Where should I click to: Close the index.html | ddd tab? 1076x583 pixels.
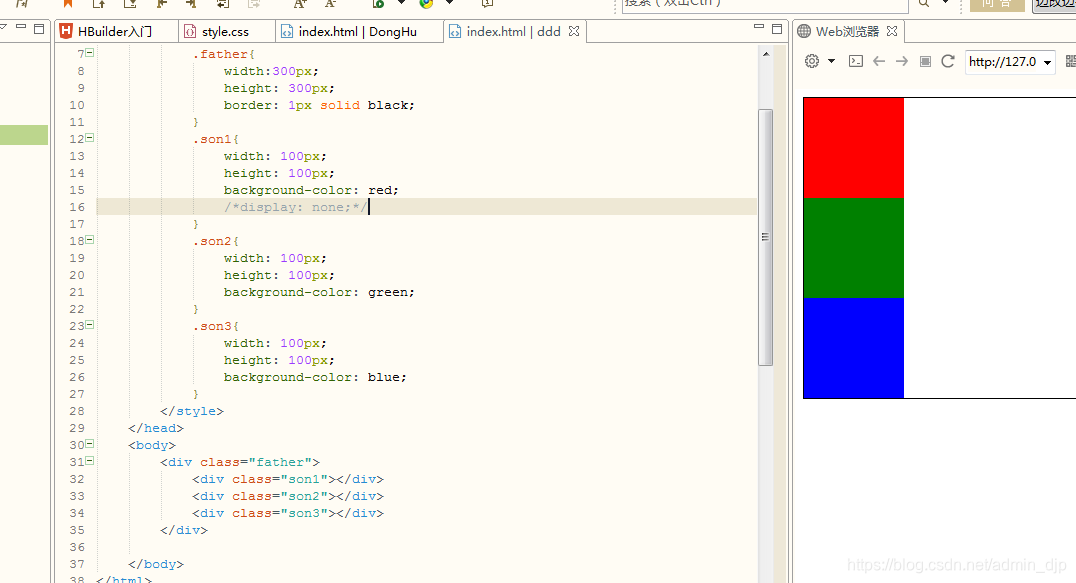pos(574,31)
